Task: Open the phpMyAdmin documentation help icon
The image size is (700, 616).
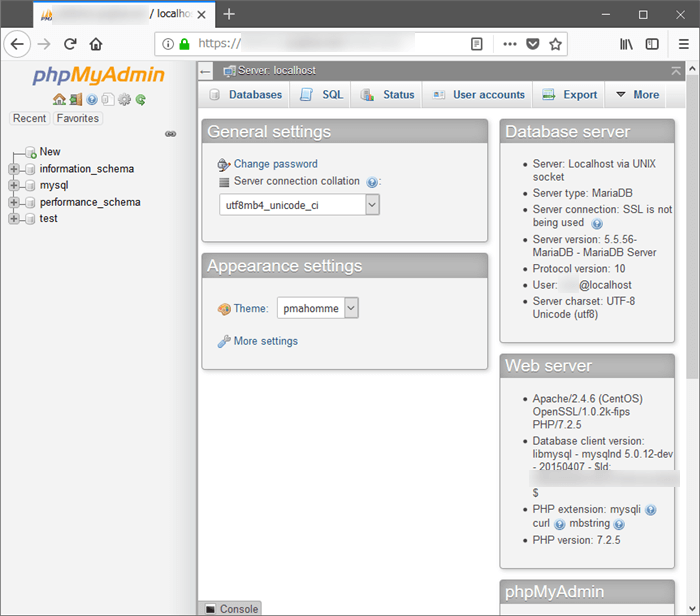Action: pyautogui.click(x=92, y=99)
